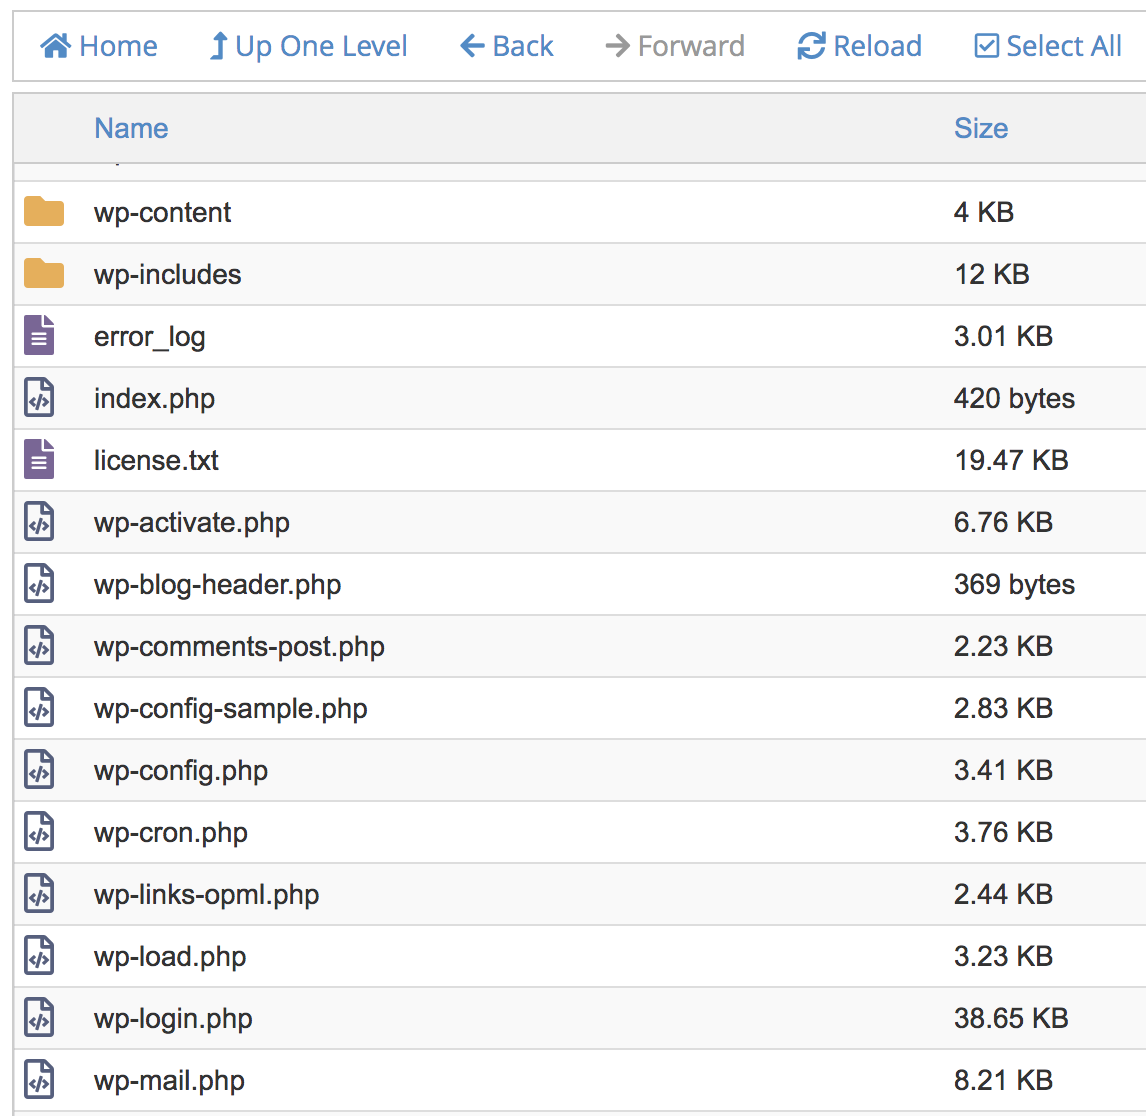This screenshot has height=1116, width=1146.
Task: Select the index.php file name
Action: (x=154, y=399)
